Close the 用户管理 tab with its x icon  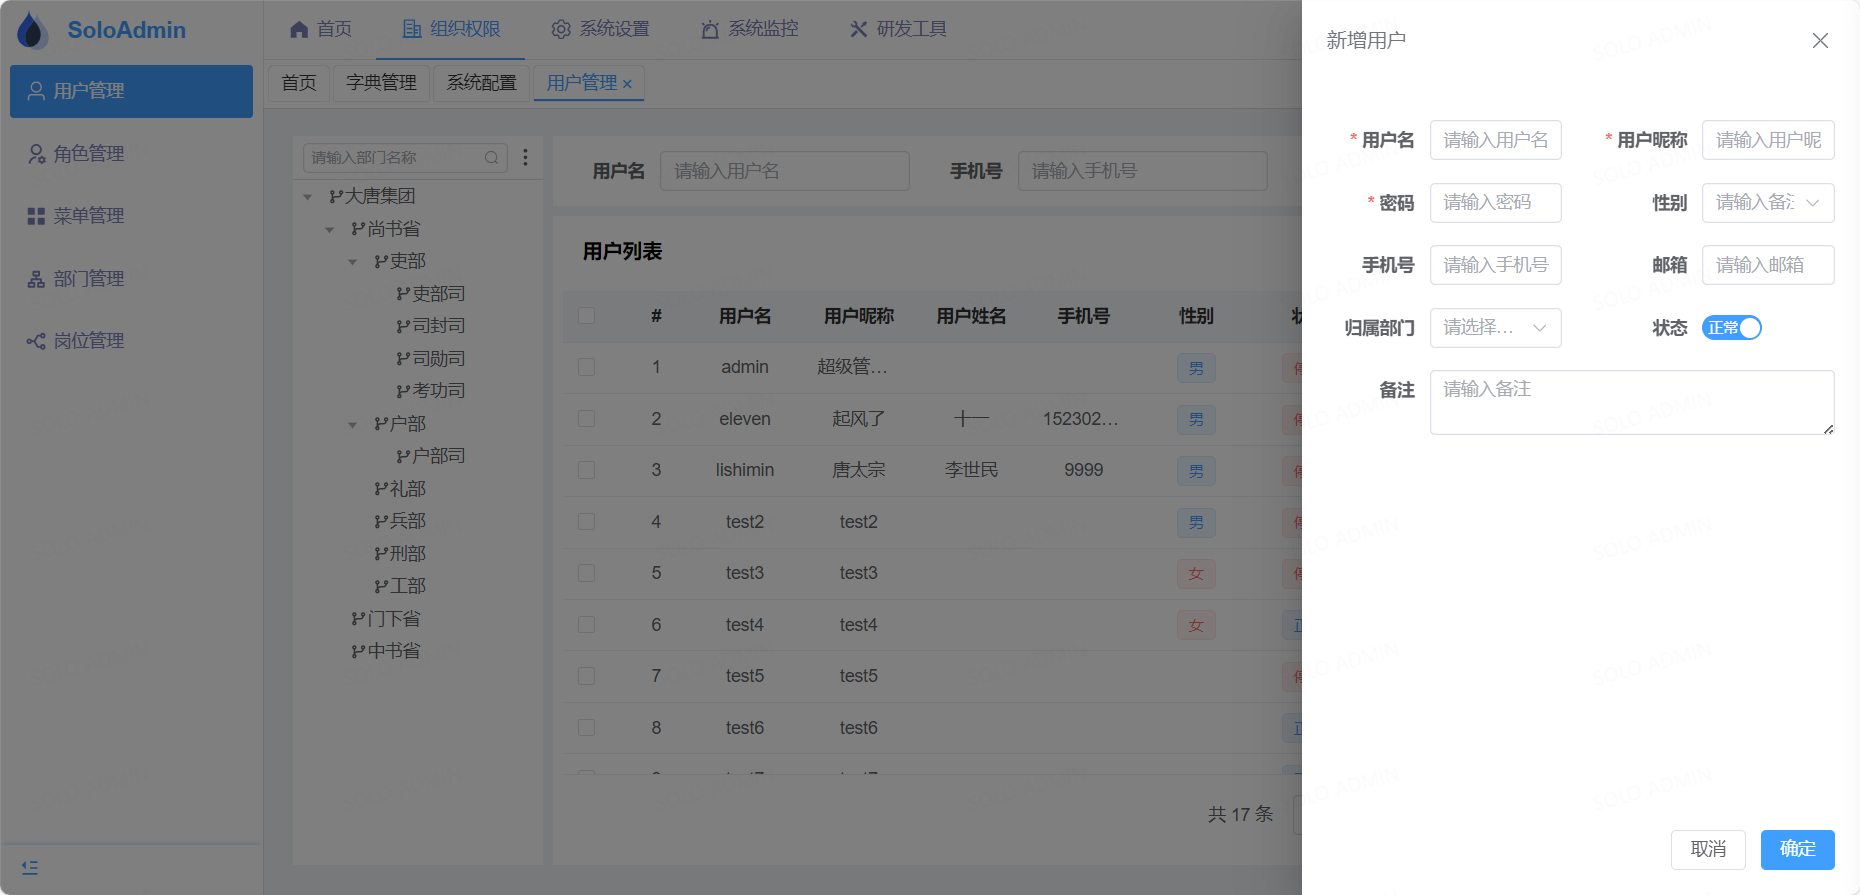pos(627,84)
